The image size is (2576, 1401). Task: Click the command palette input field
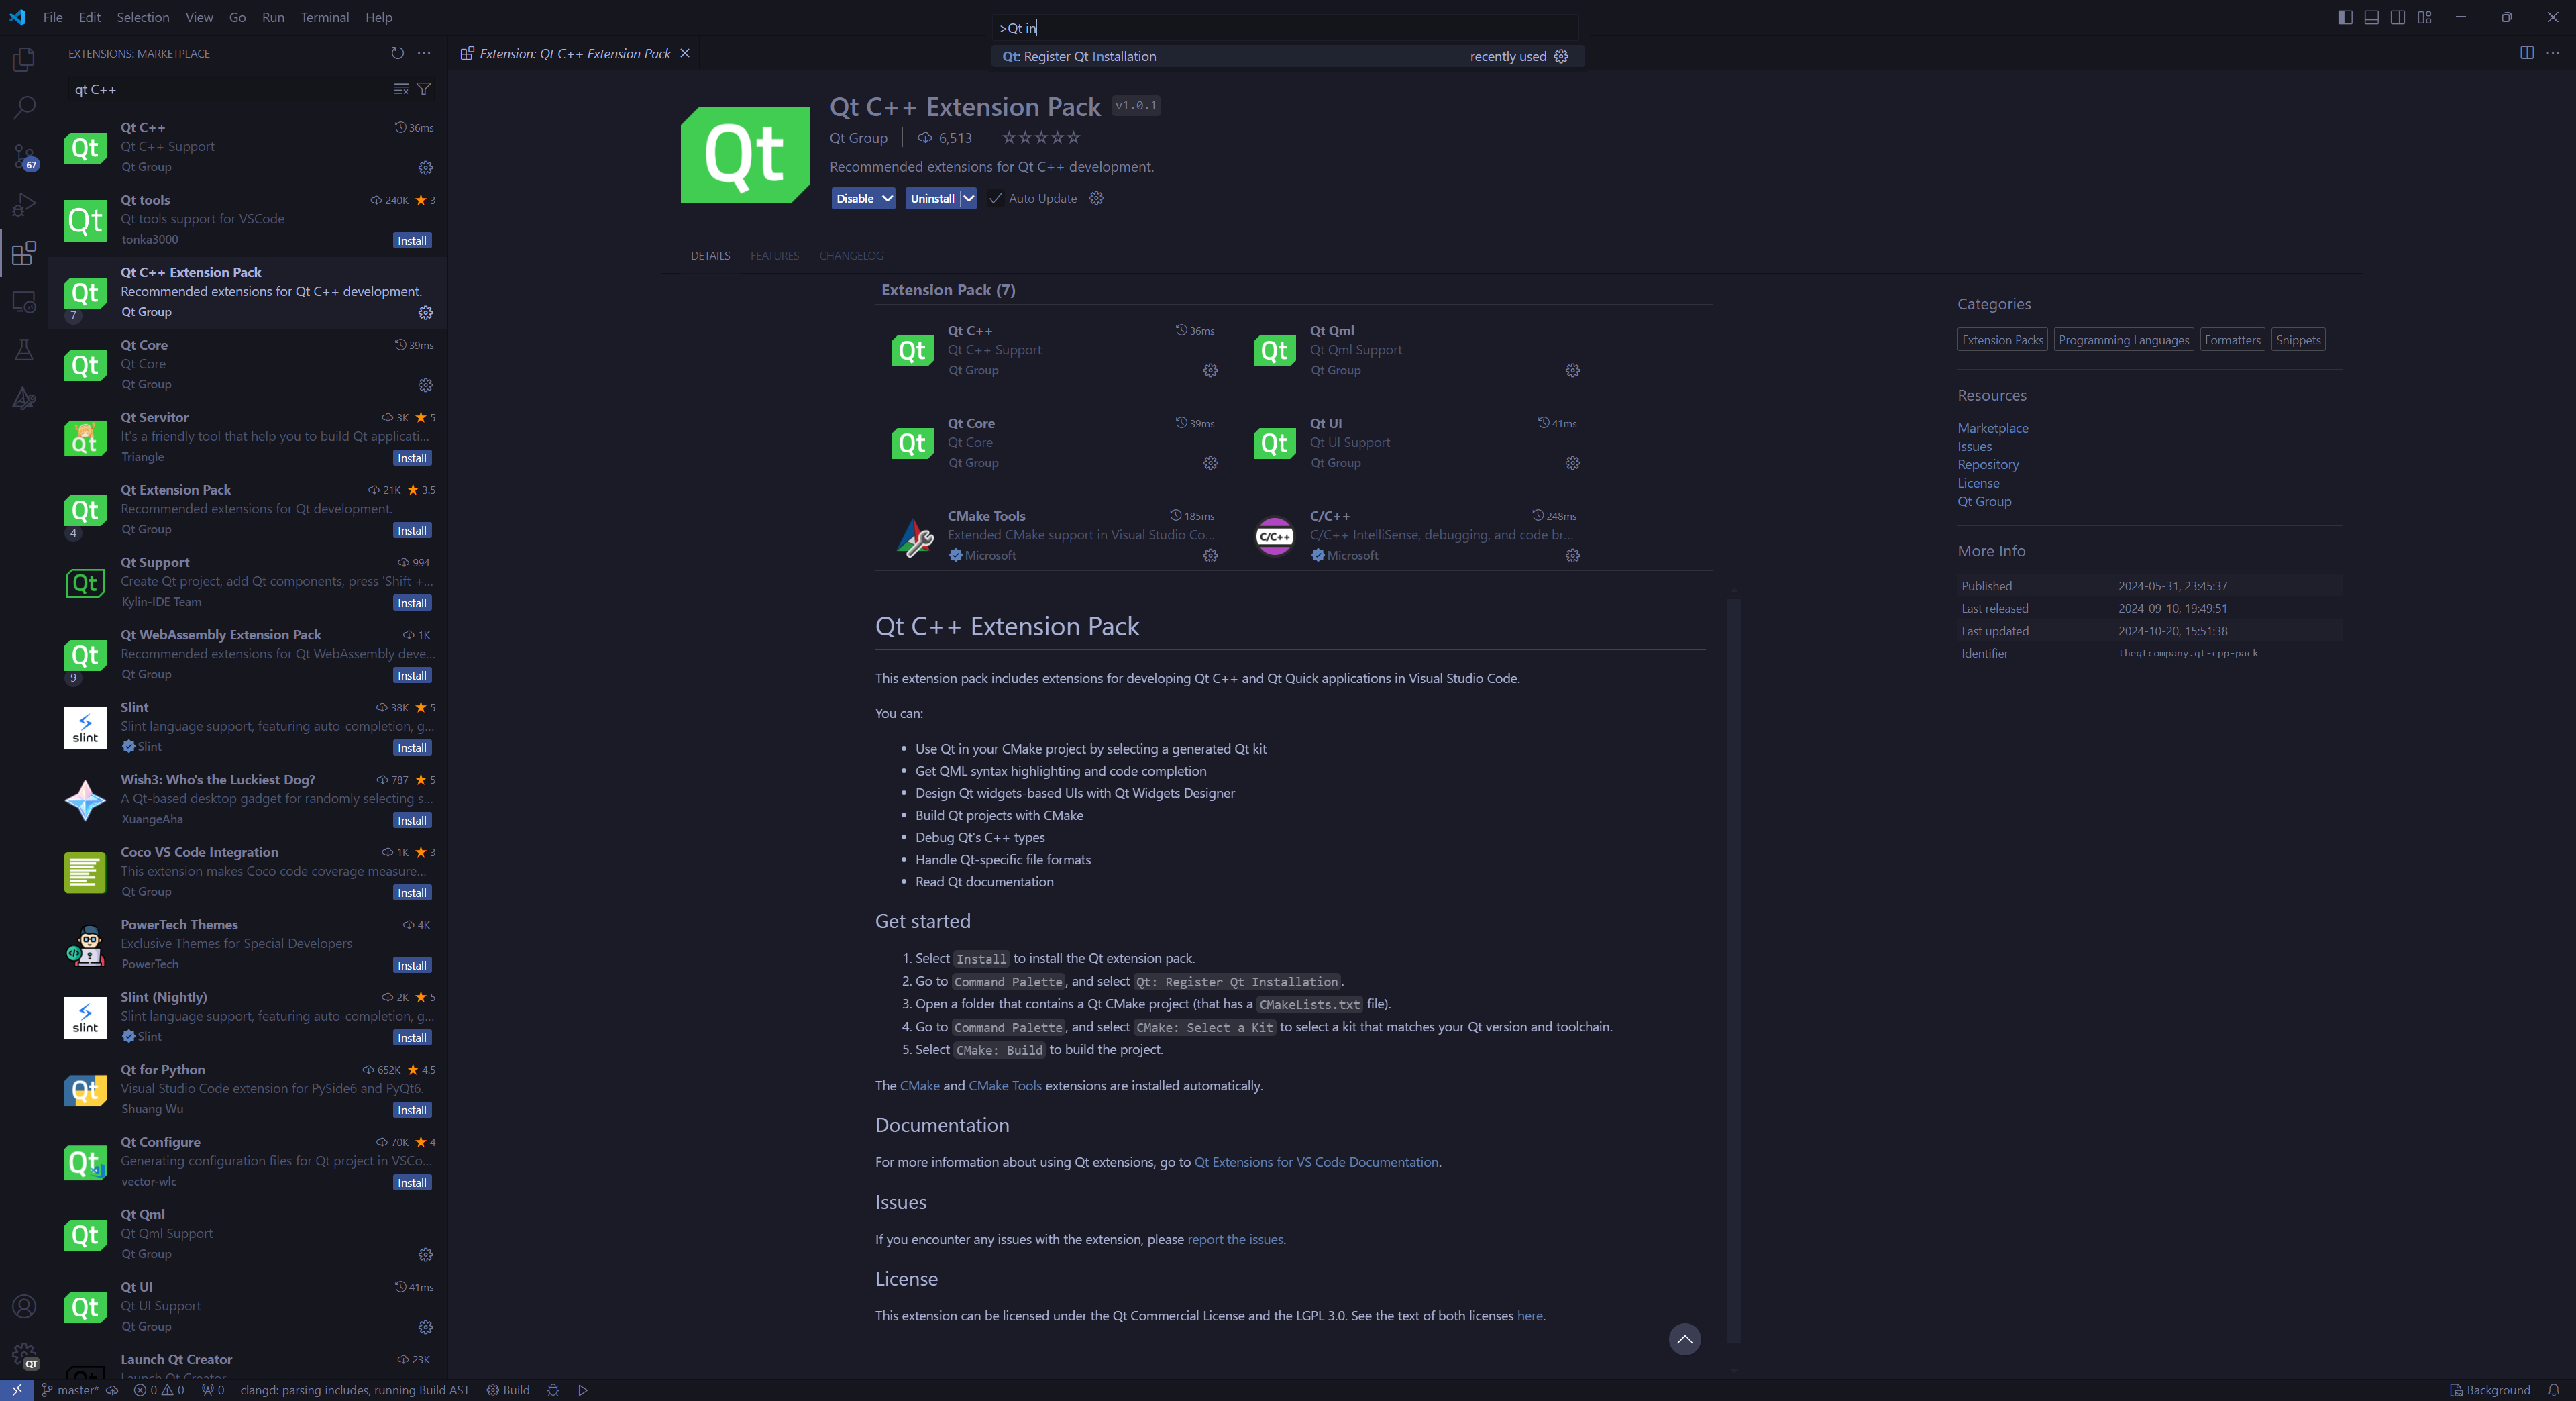pyautogui.click(x=1285, y=28)
